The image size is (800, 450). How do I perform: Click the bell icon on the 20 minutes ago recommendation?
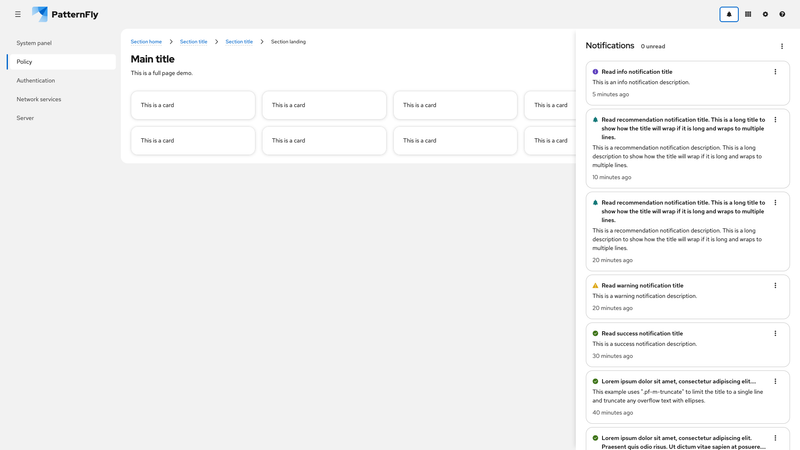(x=595, y=203)
